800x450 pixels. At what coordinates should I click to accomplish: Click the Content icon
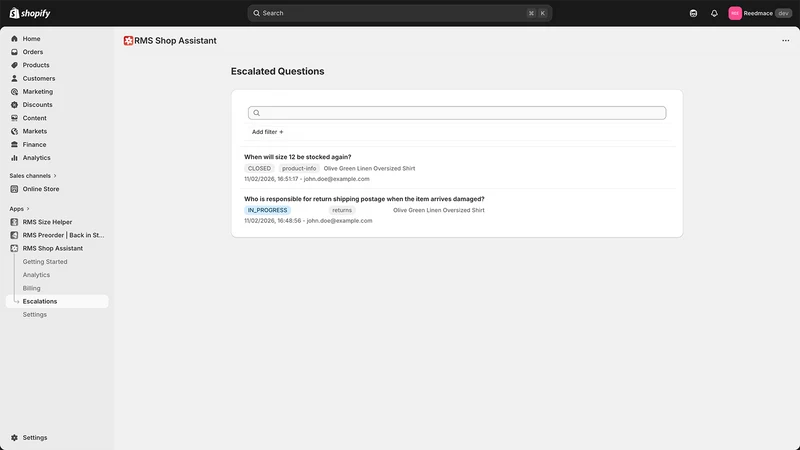14,118
